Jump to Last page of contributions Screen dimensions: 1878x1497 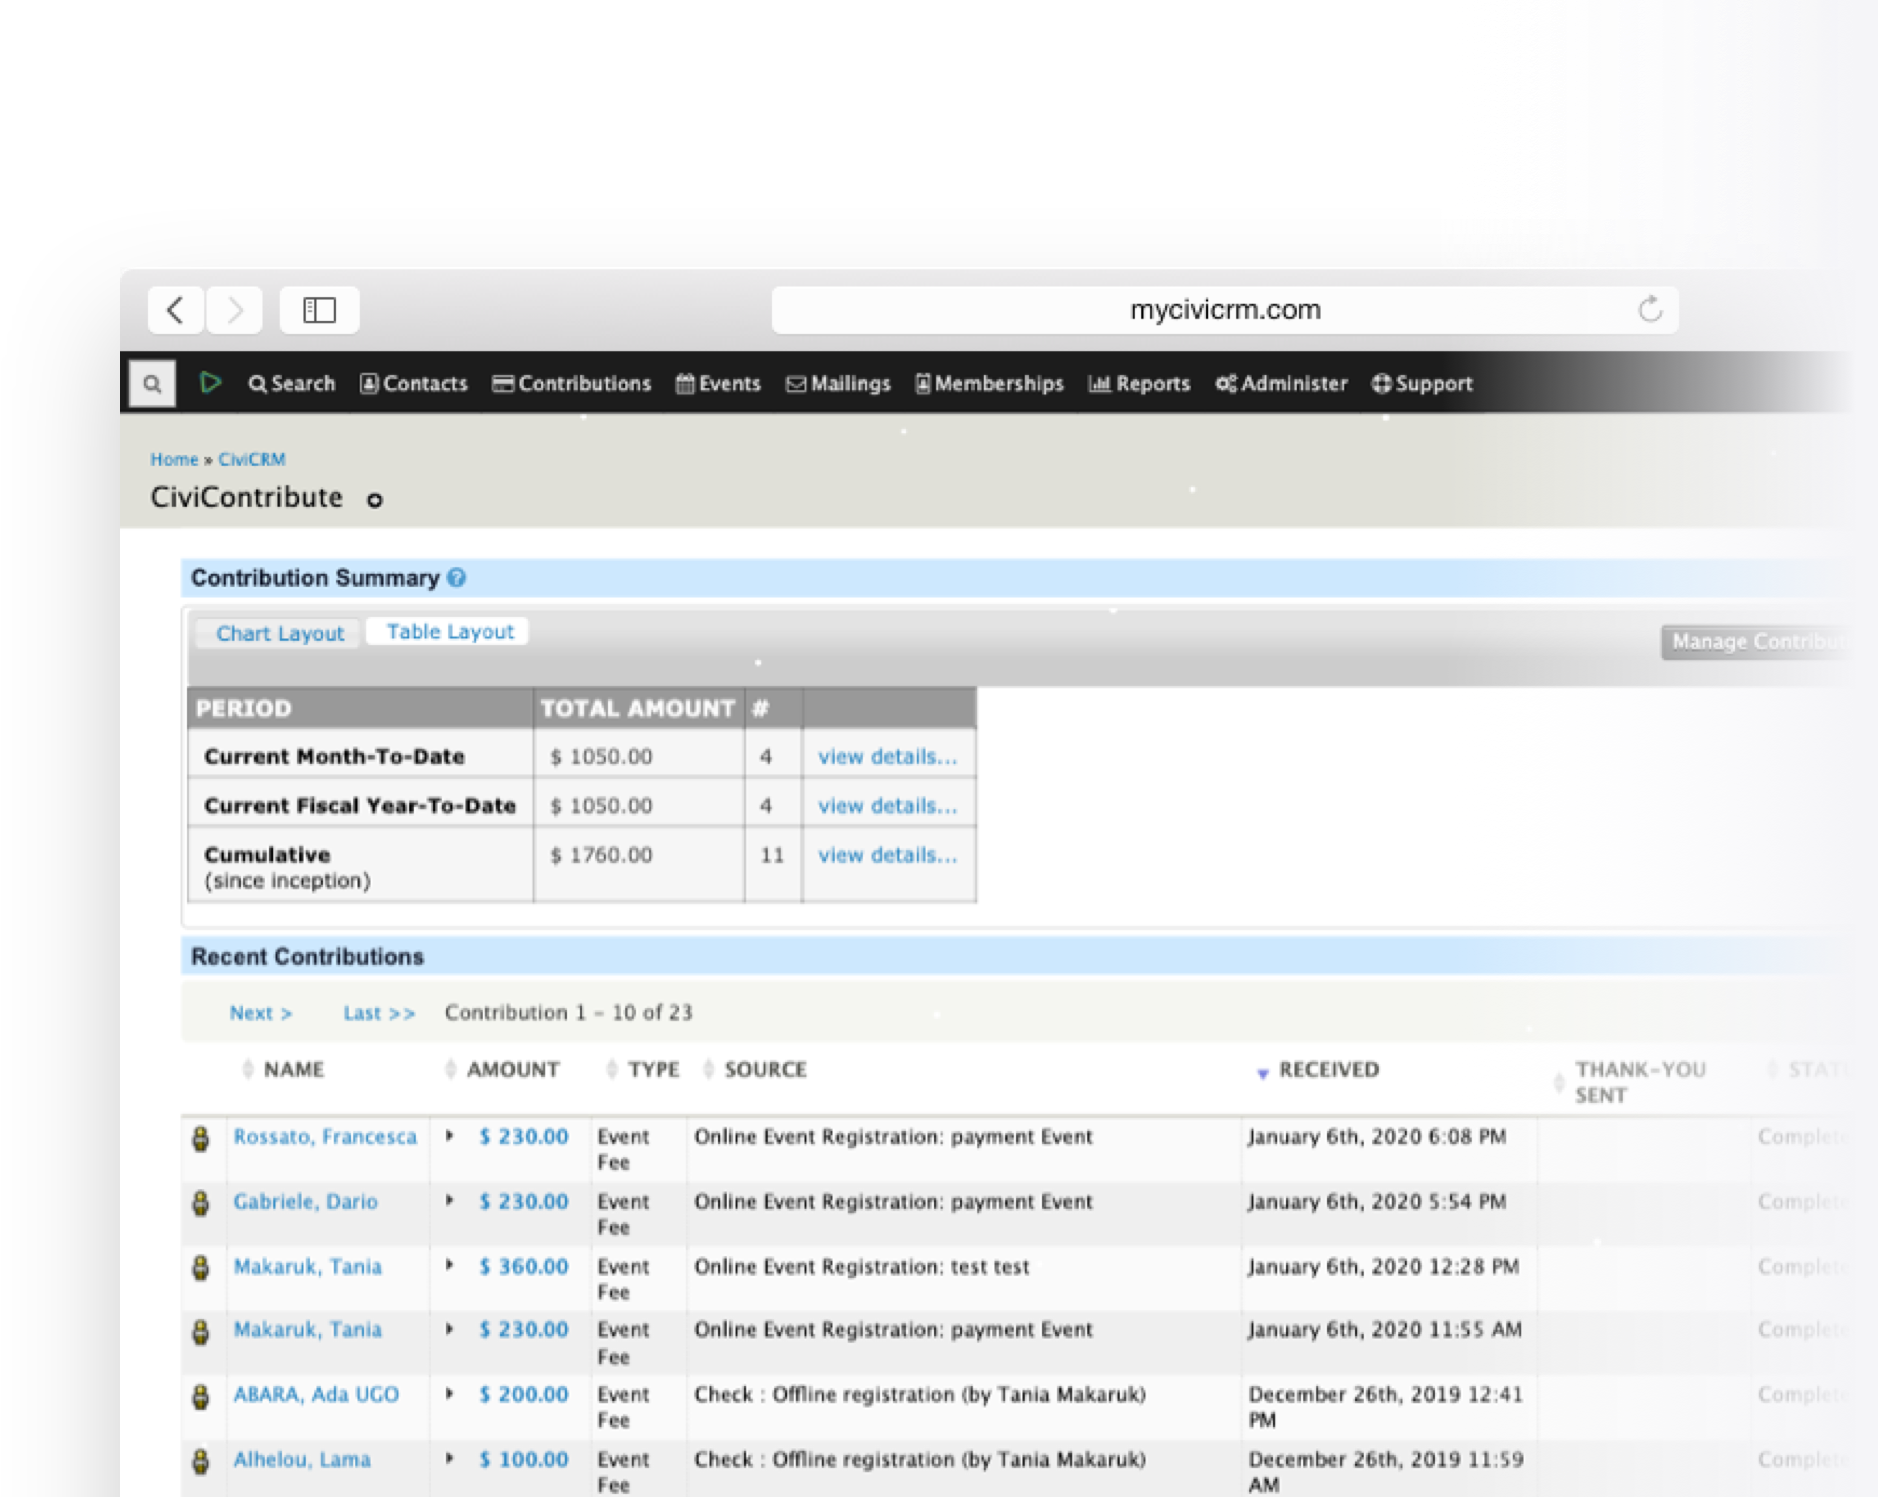(378, 1013)
